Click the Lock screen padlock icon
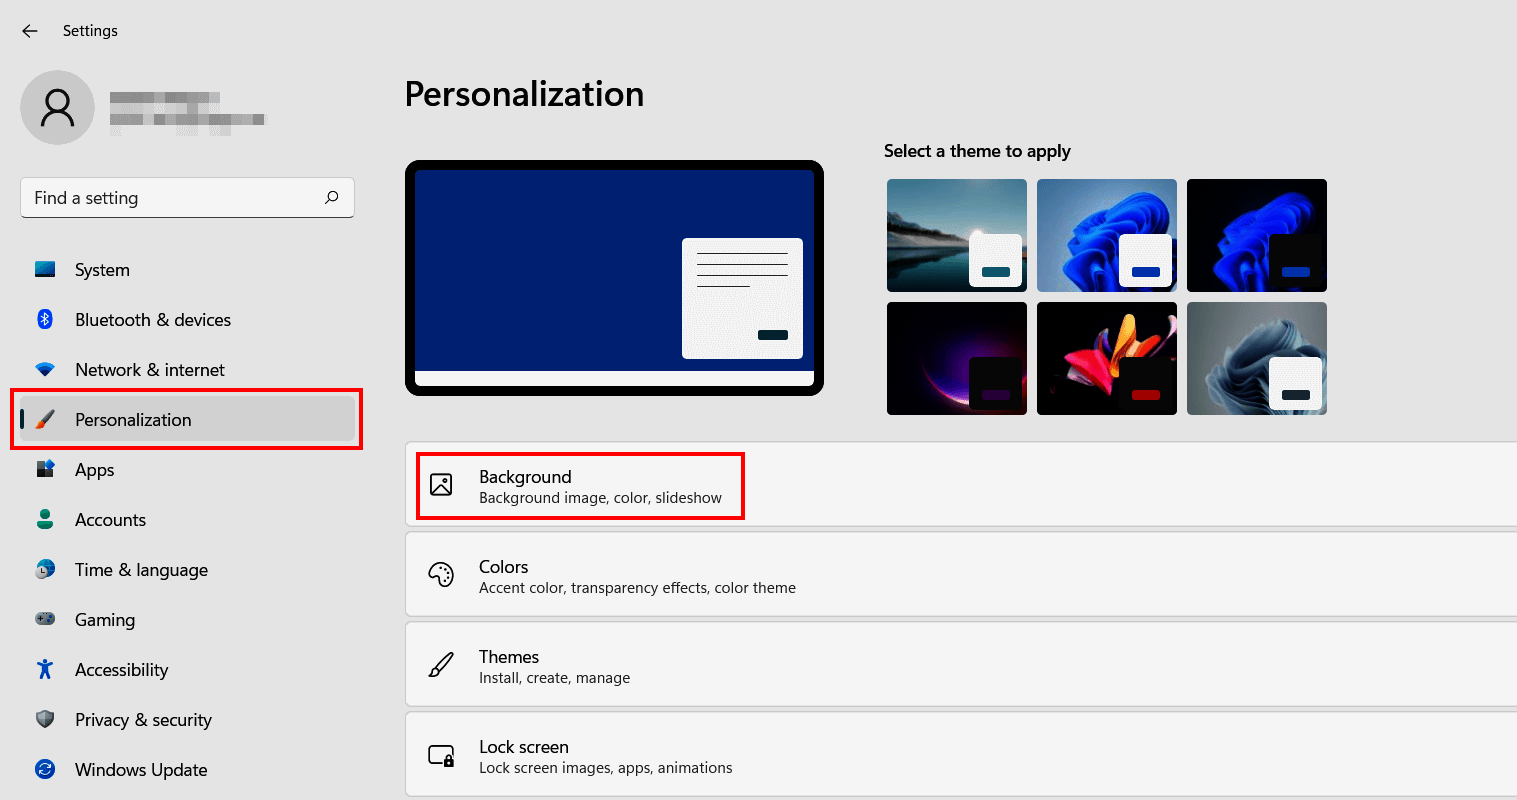 coord(441,755)
